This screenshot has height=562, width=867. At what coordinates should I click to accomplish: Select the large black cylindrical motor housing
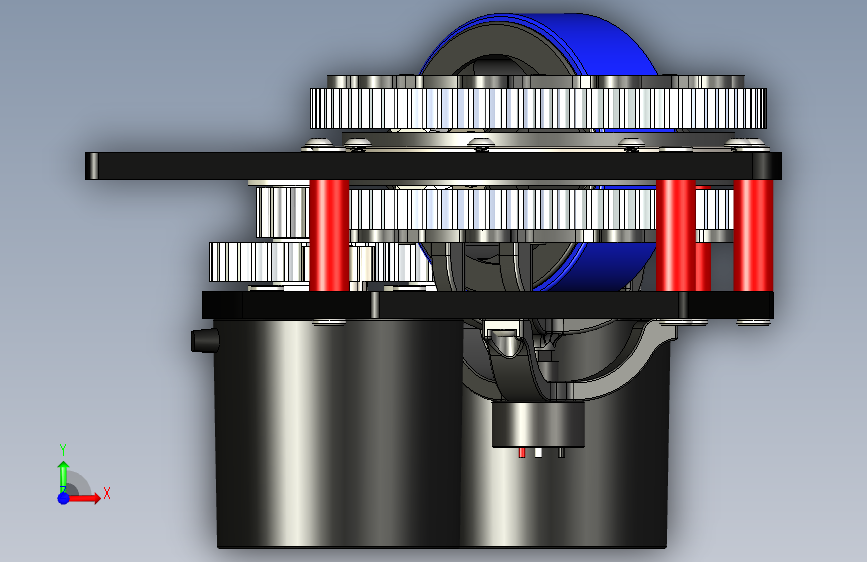point(337,433)
